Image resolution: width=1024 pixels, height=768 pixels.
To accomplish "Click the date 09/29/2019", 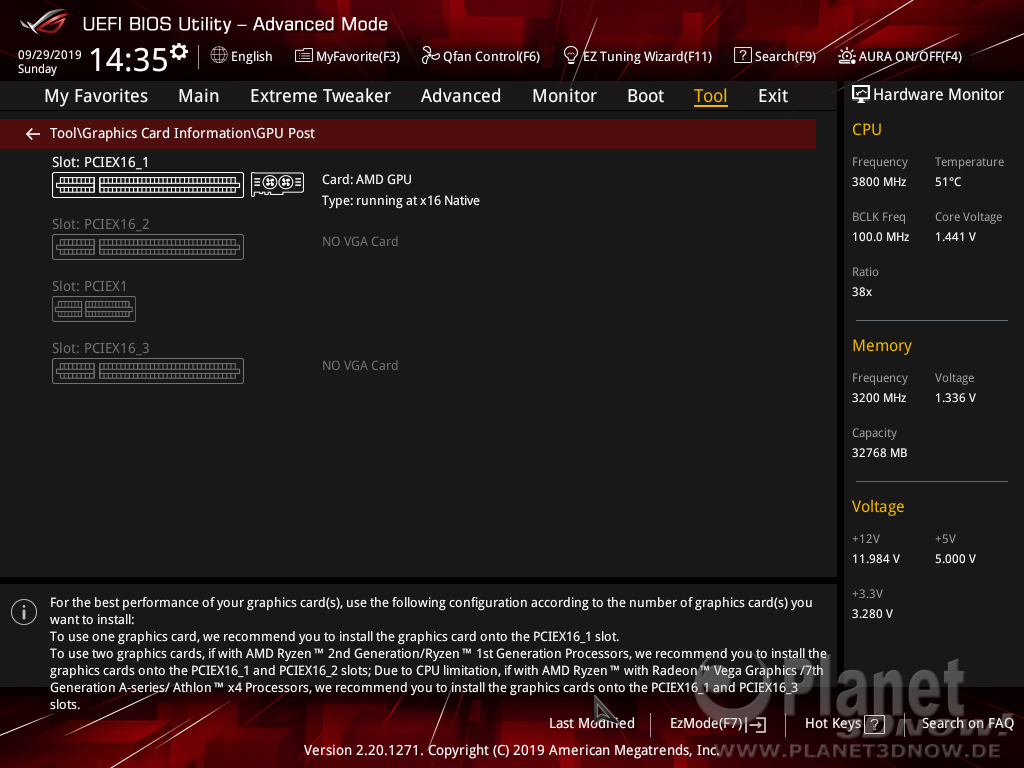I will pyautogui.click(x=50, y=55).
